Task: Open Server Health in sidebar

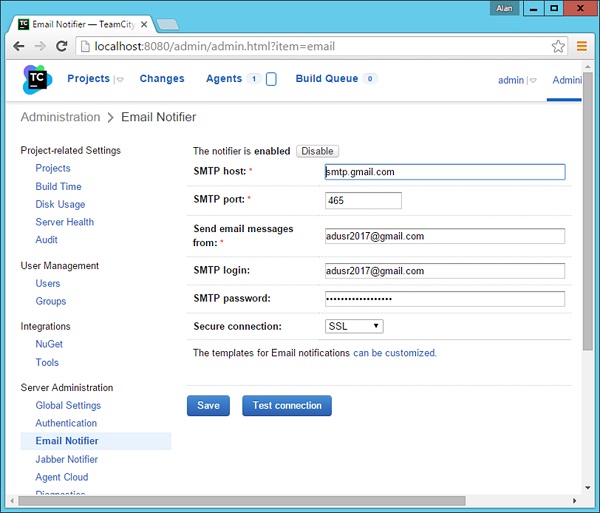Action: (x=65, y=222)
